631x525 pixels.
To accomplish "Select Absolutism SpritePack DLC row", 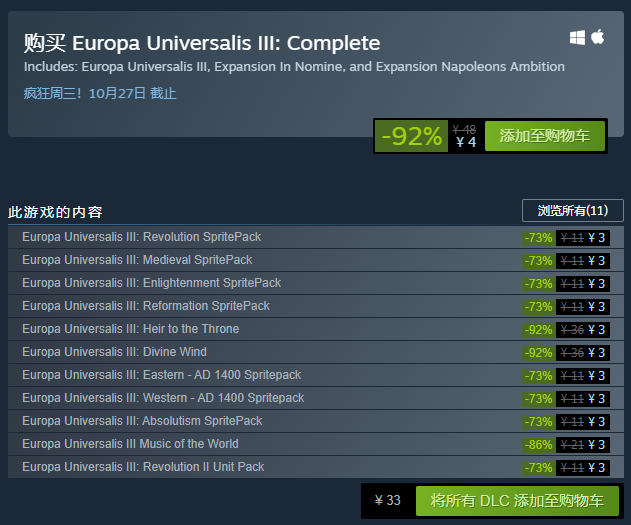I will point(142,421).
